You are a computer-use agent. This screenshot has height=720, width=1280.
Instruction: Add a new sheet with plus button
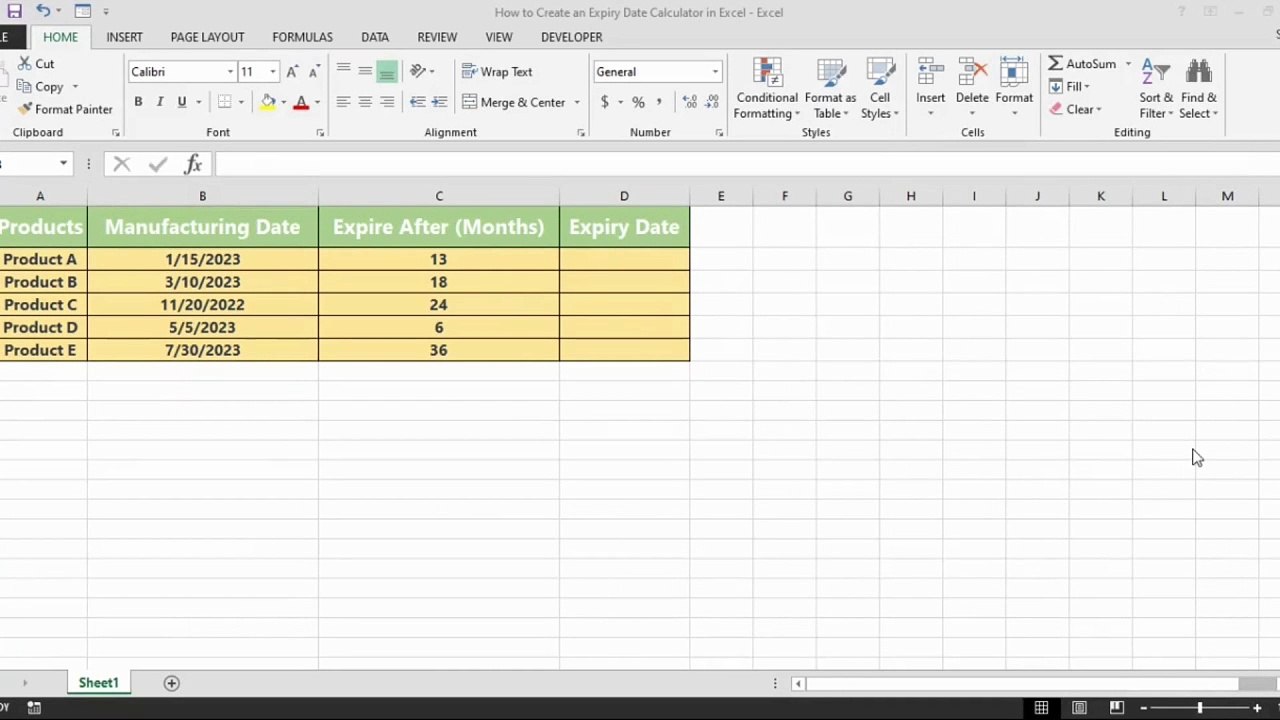coord(171,683)
